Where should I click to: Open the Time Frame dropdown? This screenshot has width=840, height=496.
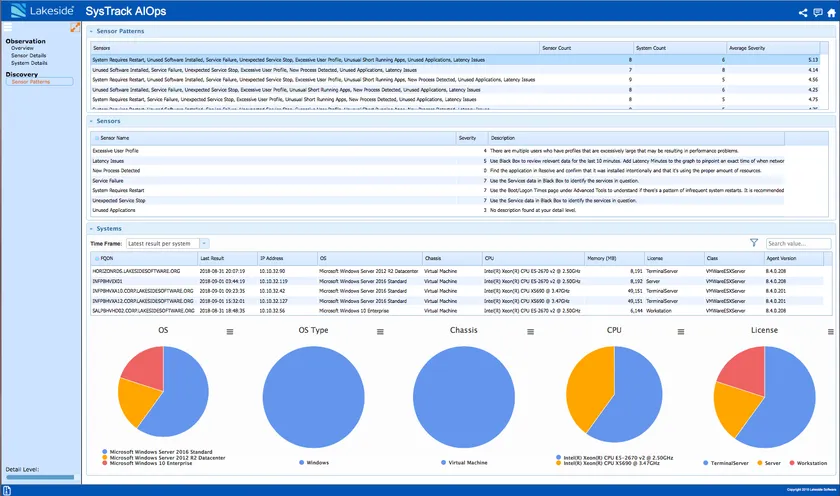(x=168, y=243)
